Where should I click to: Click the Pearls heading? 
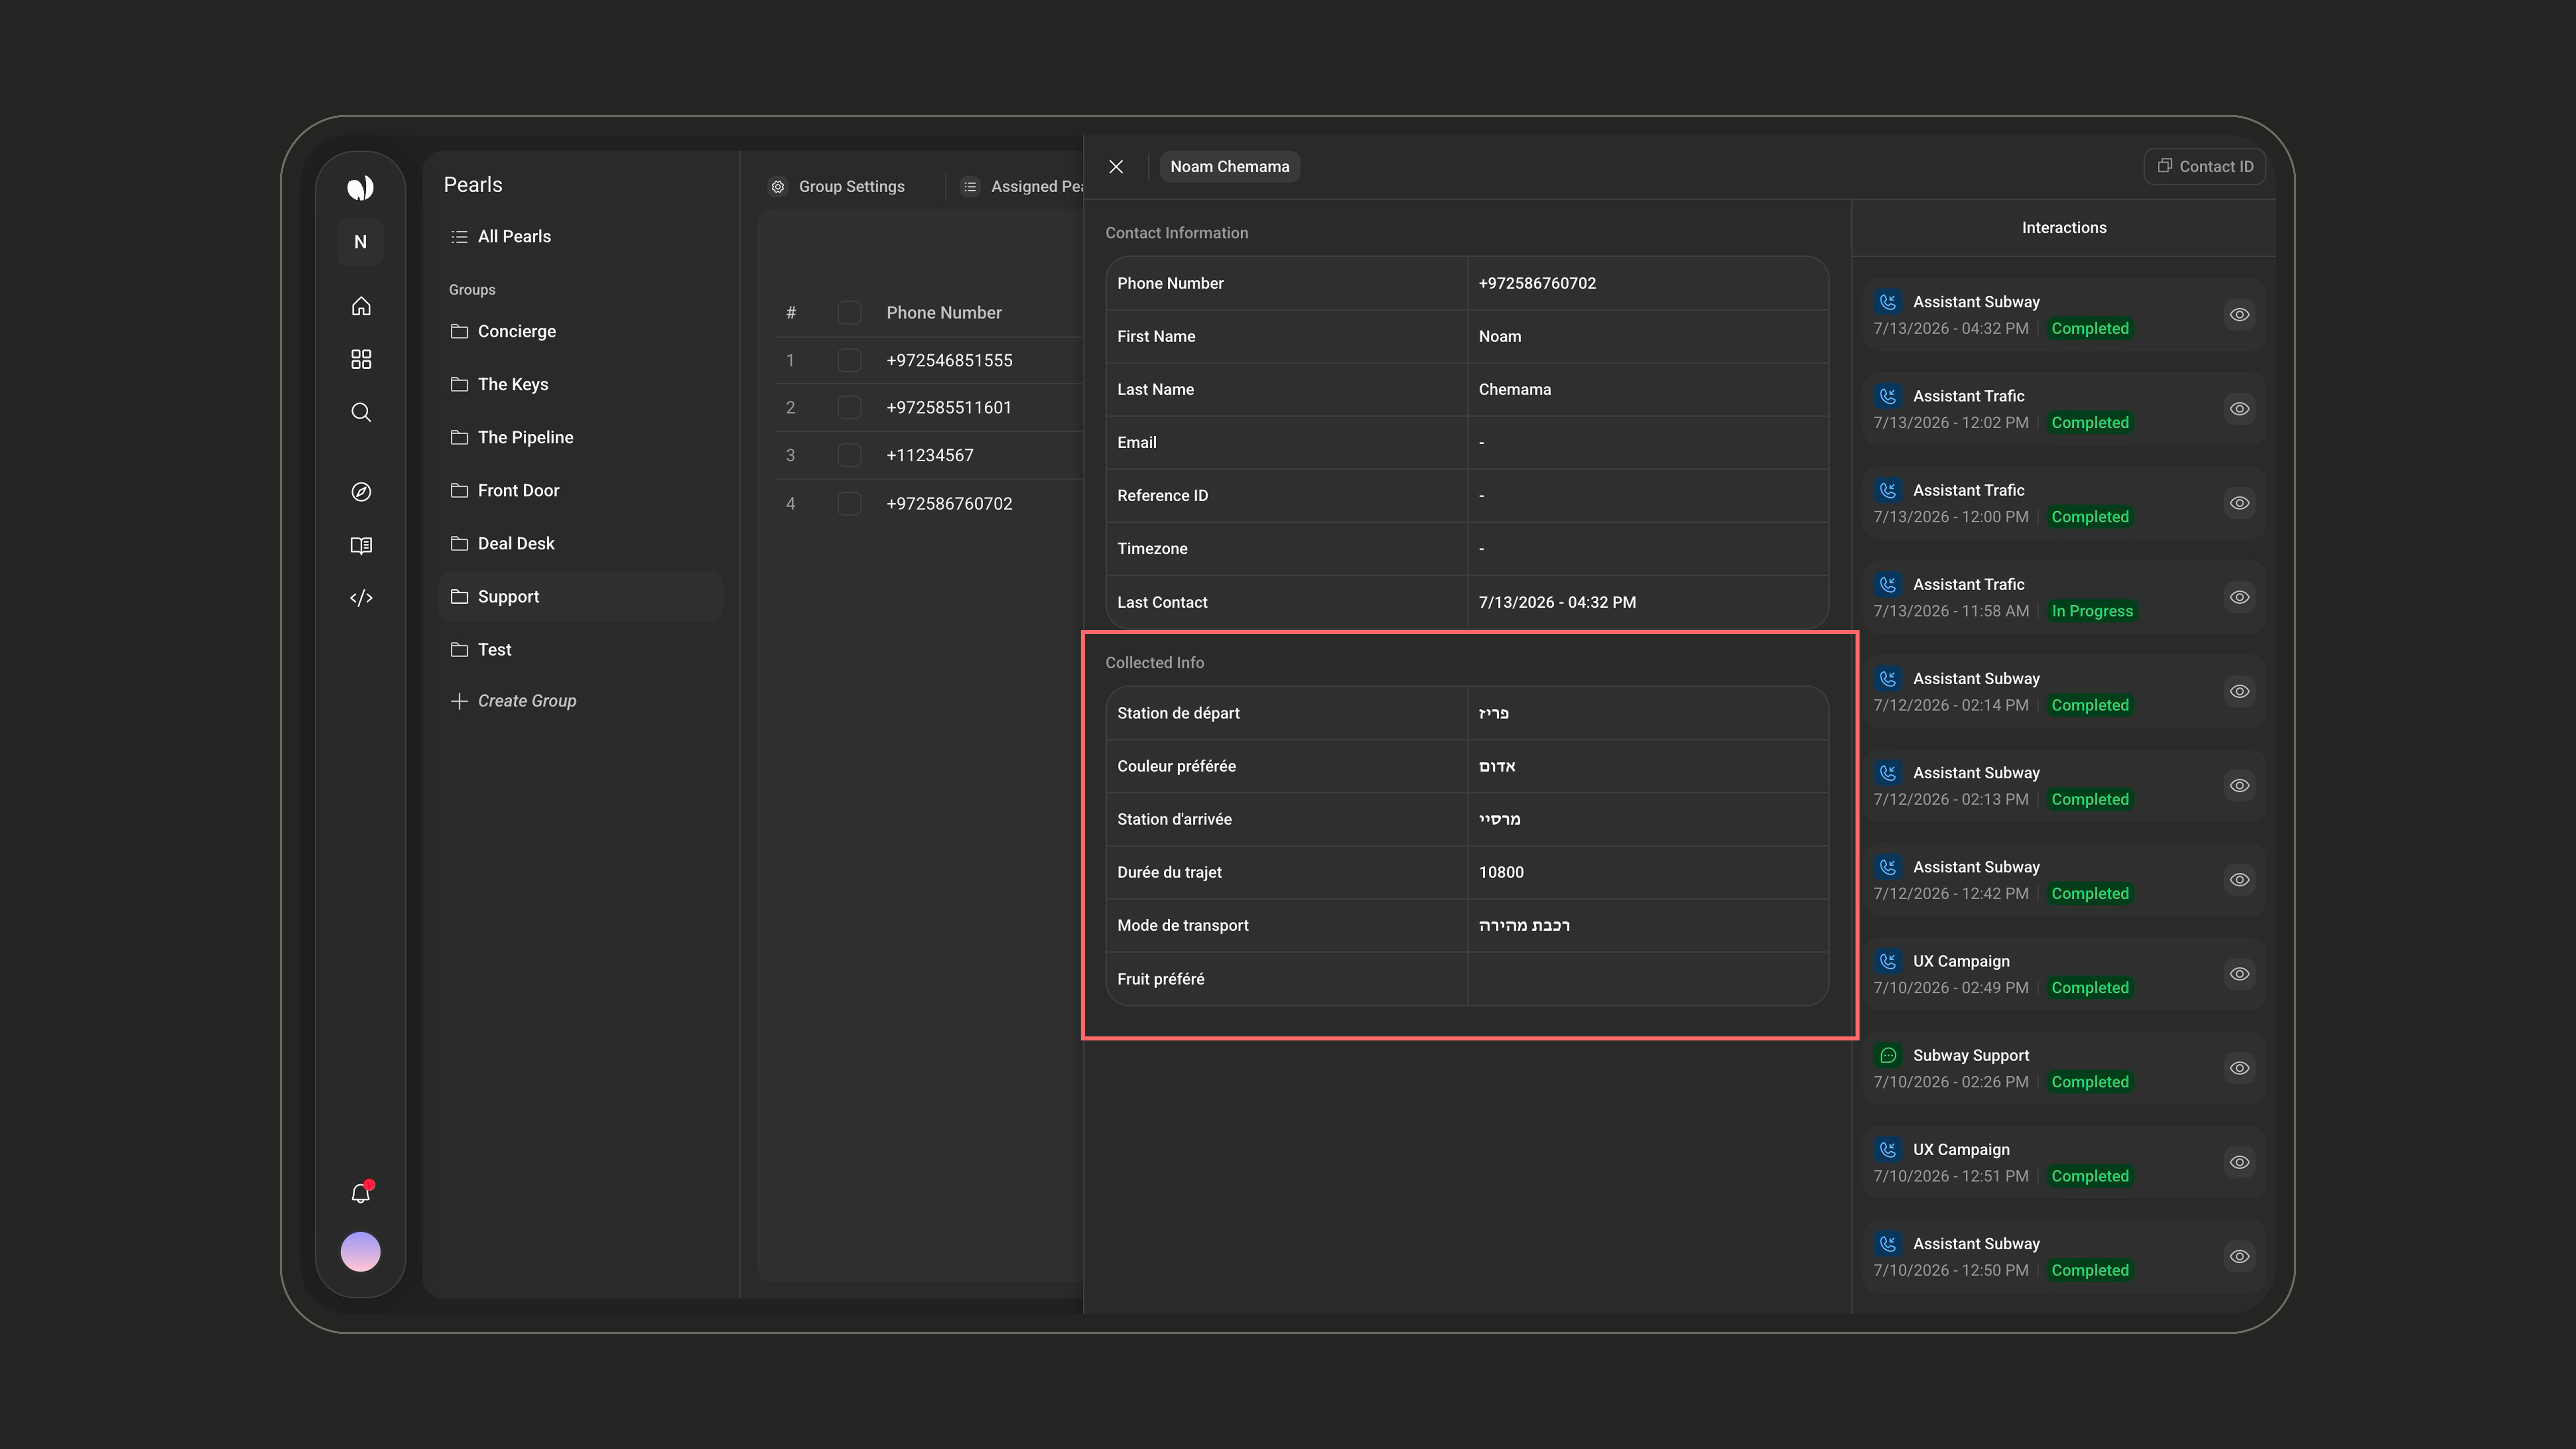click(473, 185)
